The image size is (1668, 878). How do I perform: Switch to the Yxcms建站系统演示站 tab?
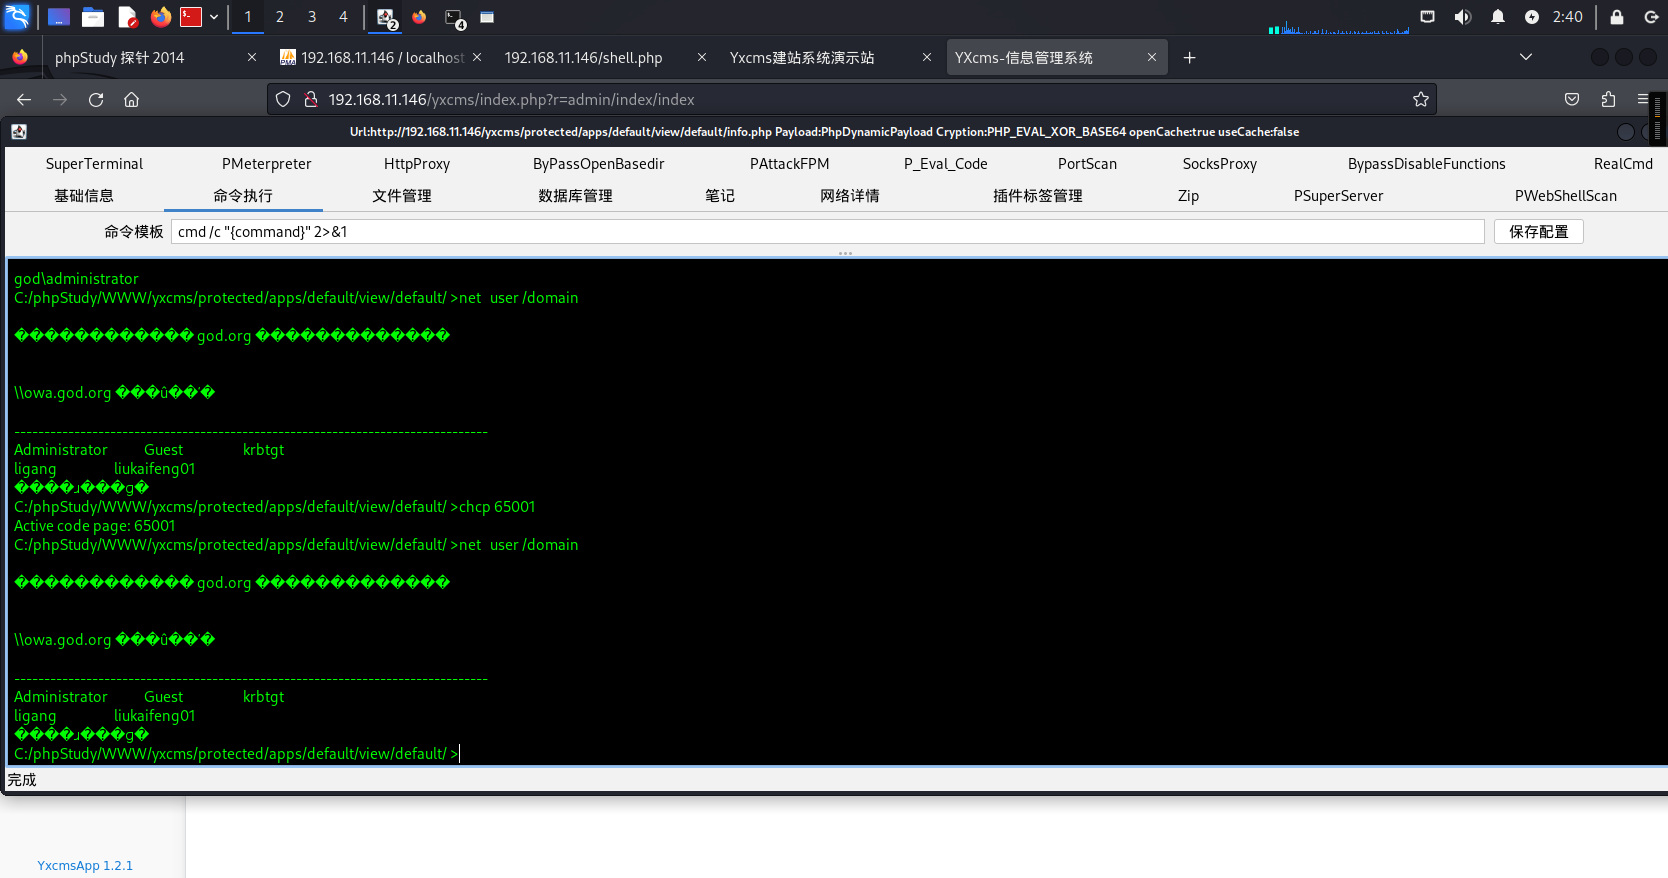click(802, 58)
